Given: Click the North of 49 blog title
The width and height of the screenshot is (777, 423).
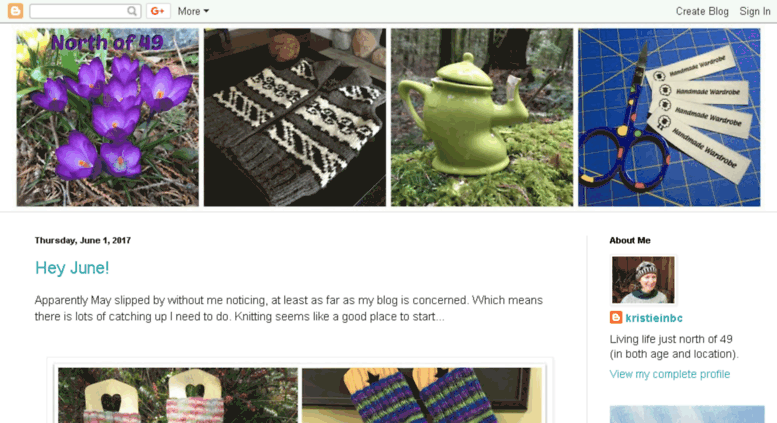Looking at the screenshot, I should coord(107,43).
